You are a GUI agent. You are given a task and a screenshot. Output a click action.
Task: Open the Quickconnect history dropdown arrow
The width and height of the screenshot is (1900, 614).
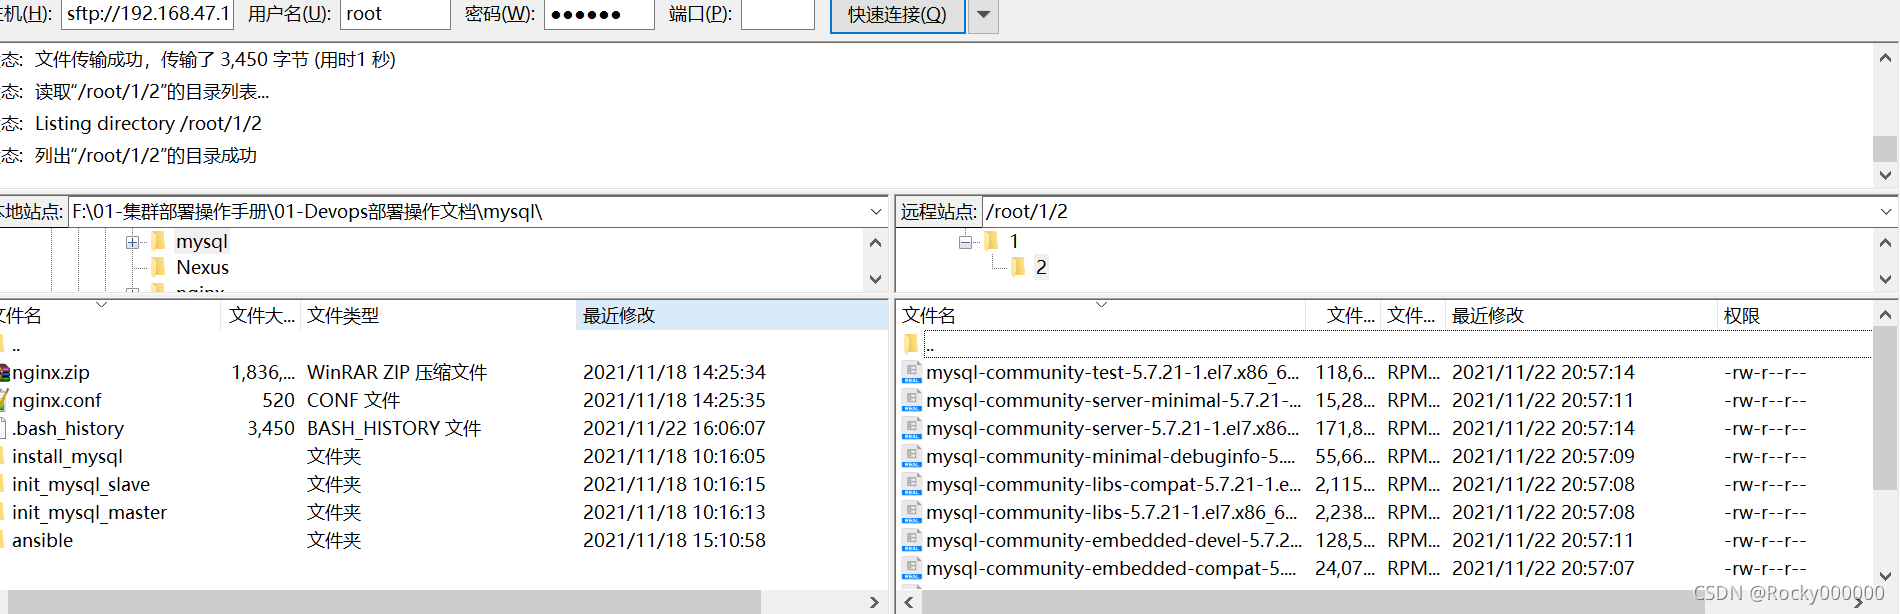[x=983, y=15]
